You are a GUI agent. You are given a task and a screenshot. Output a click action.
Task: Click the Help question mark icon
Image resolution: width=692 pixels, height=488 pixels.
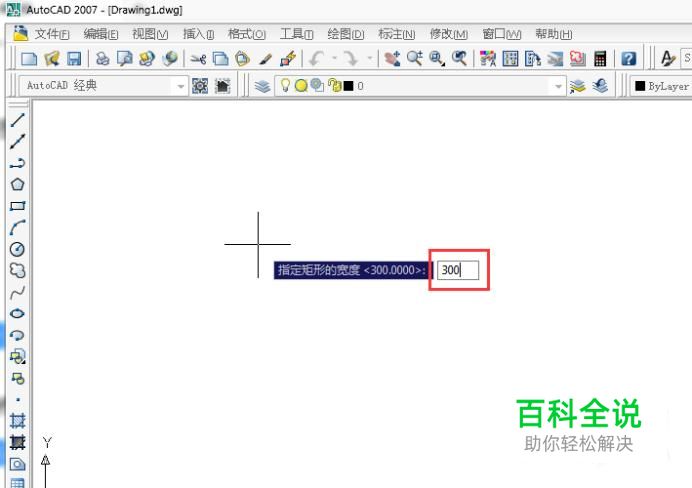(x=628, y=59)
